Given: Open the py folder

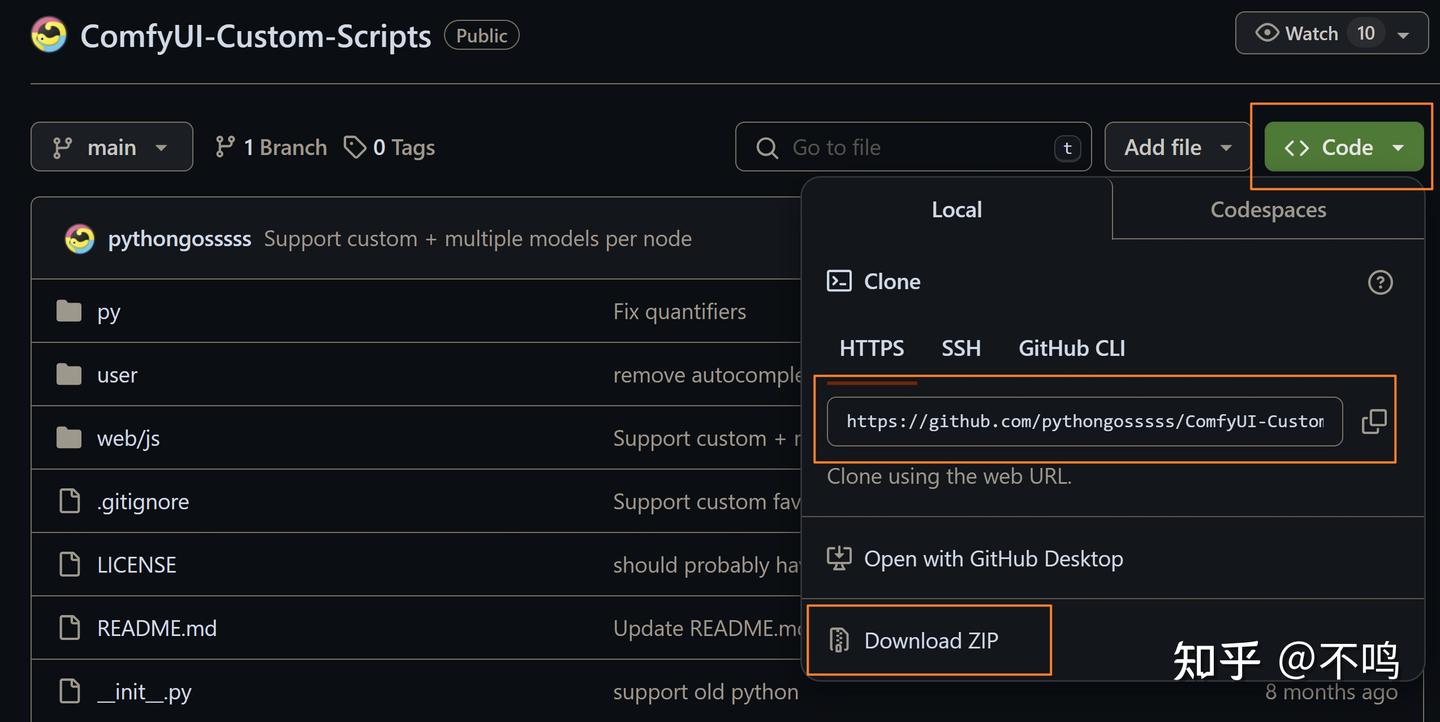Looking at the screenshot, I should (x=108, y=312).
